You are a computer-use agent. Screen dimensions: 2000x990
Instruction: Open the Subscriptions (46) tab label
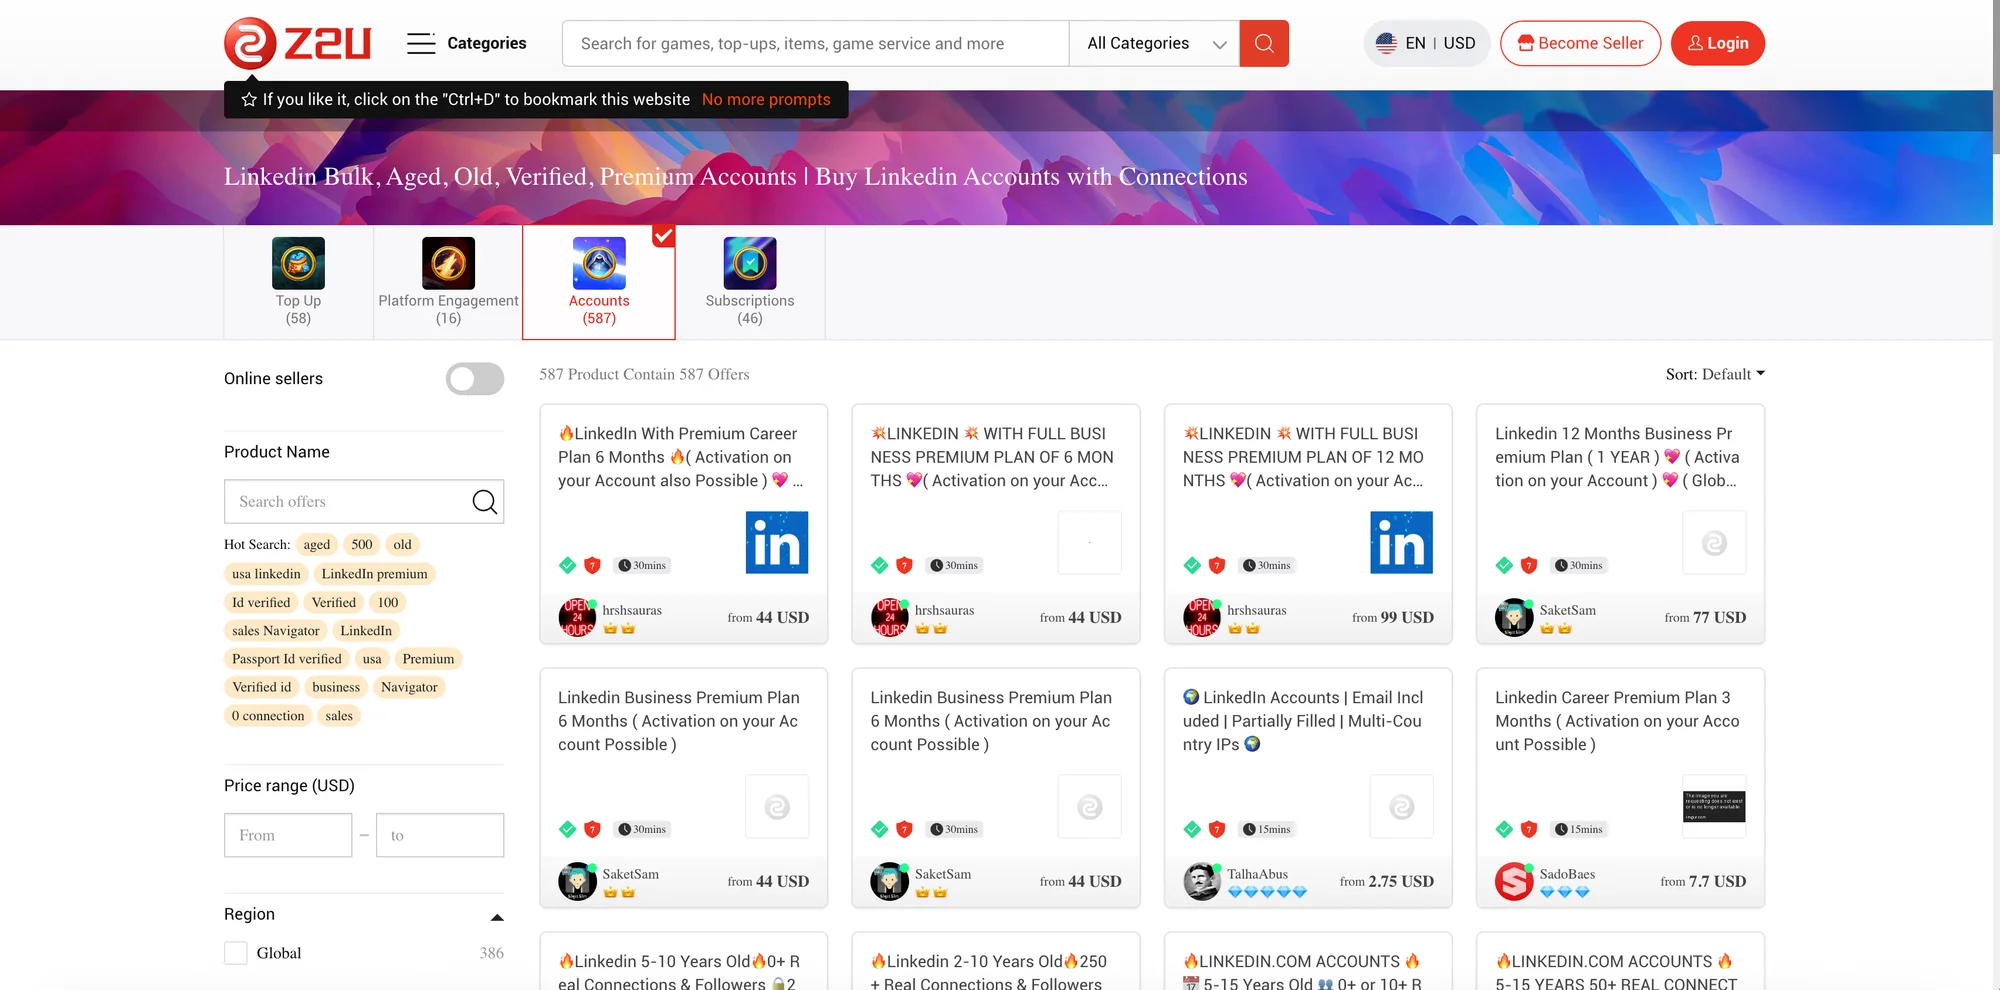750,309
